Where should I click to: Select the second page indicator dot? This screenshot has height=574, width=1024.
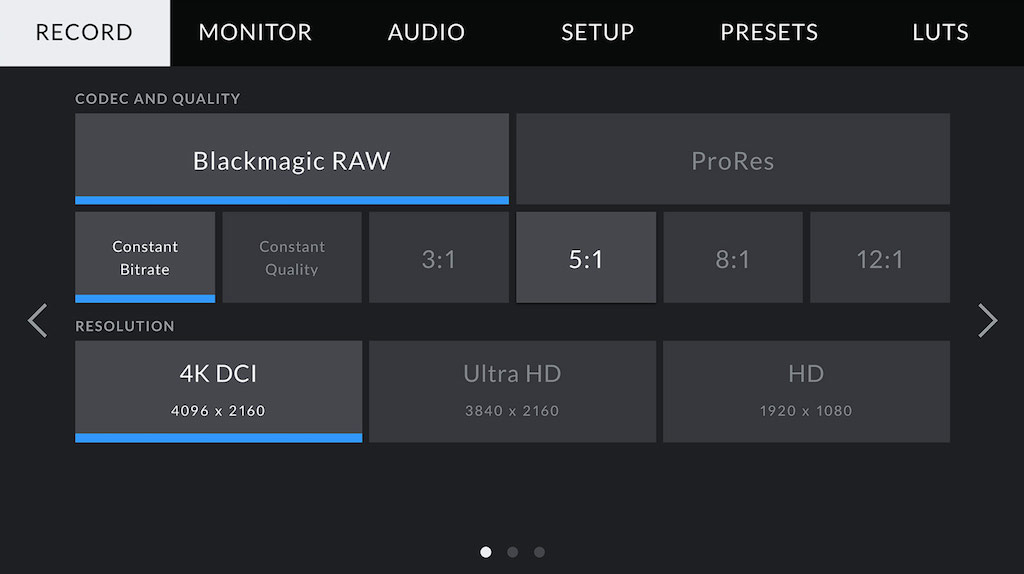(513, 552)
